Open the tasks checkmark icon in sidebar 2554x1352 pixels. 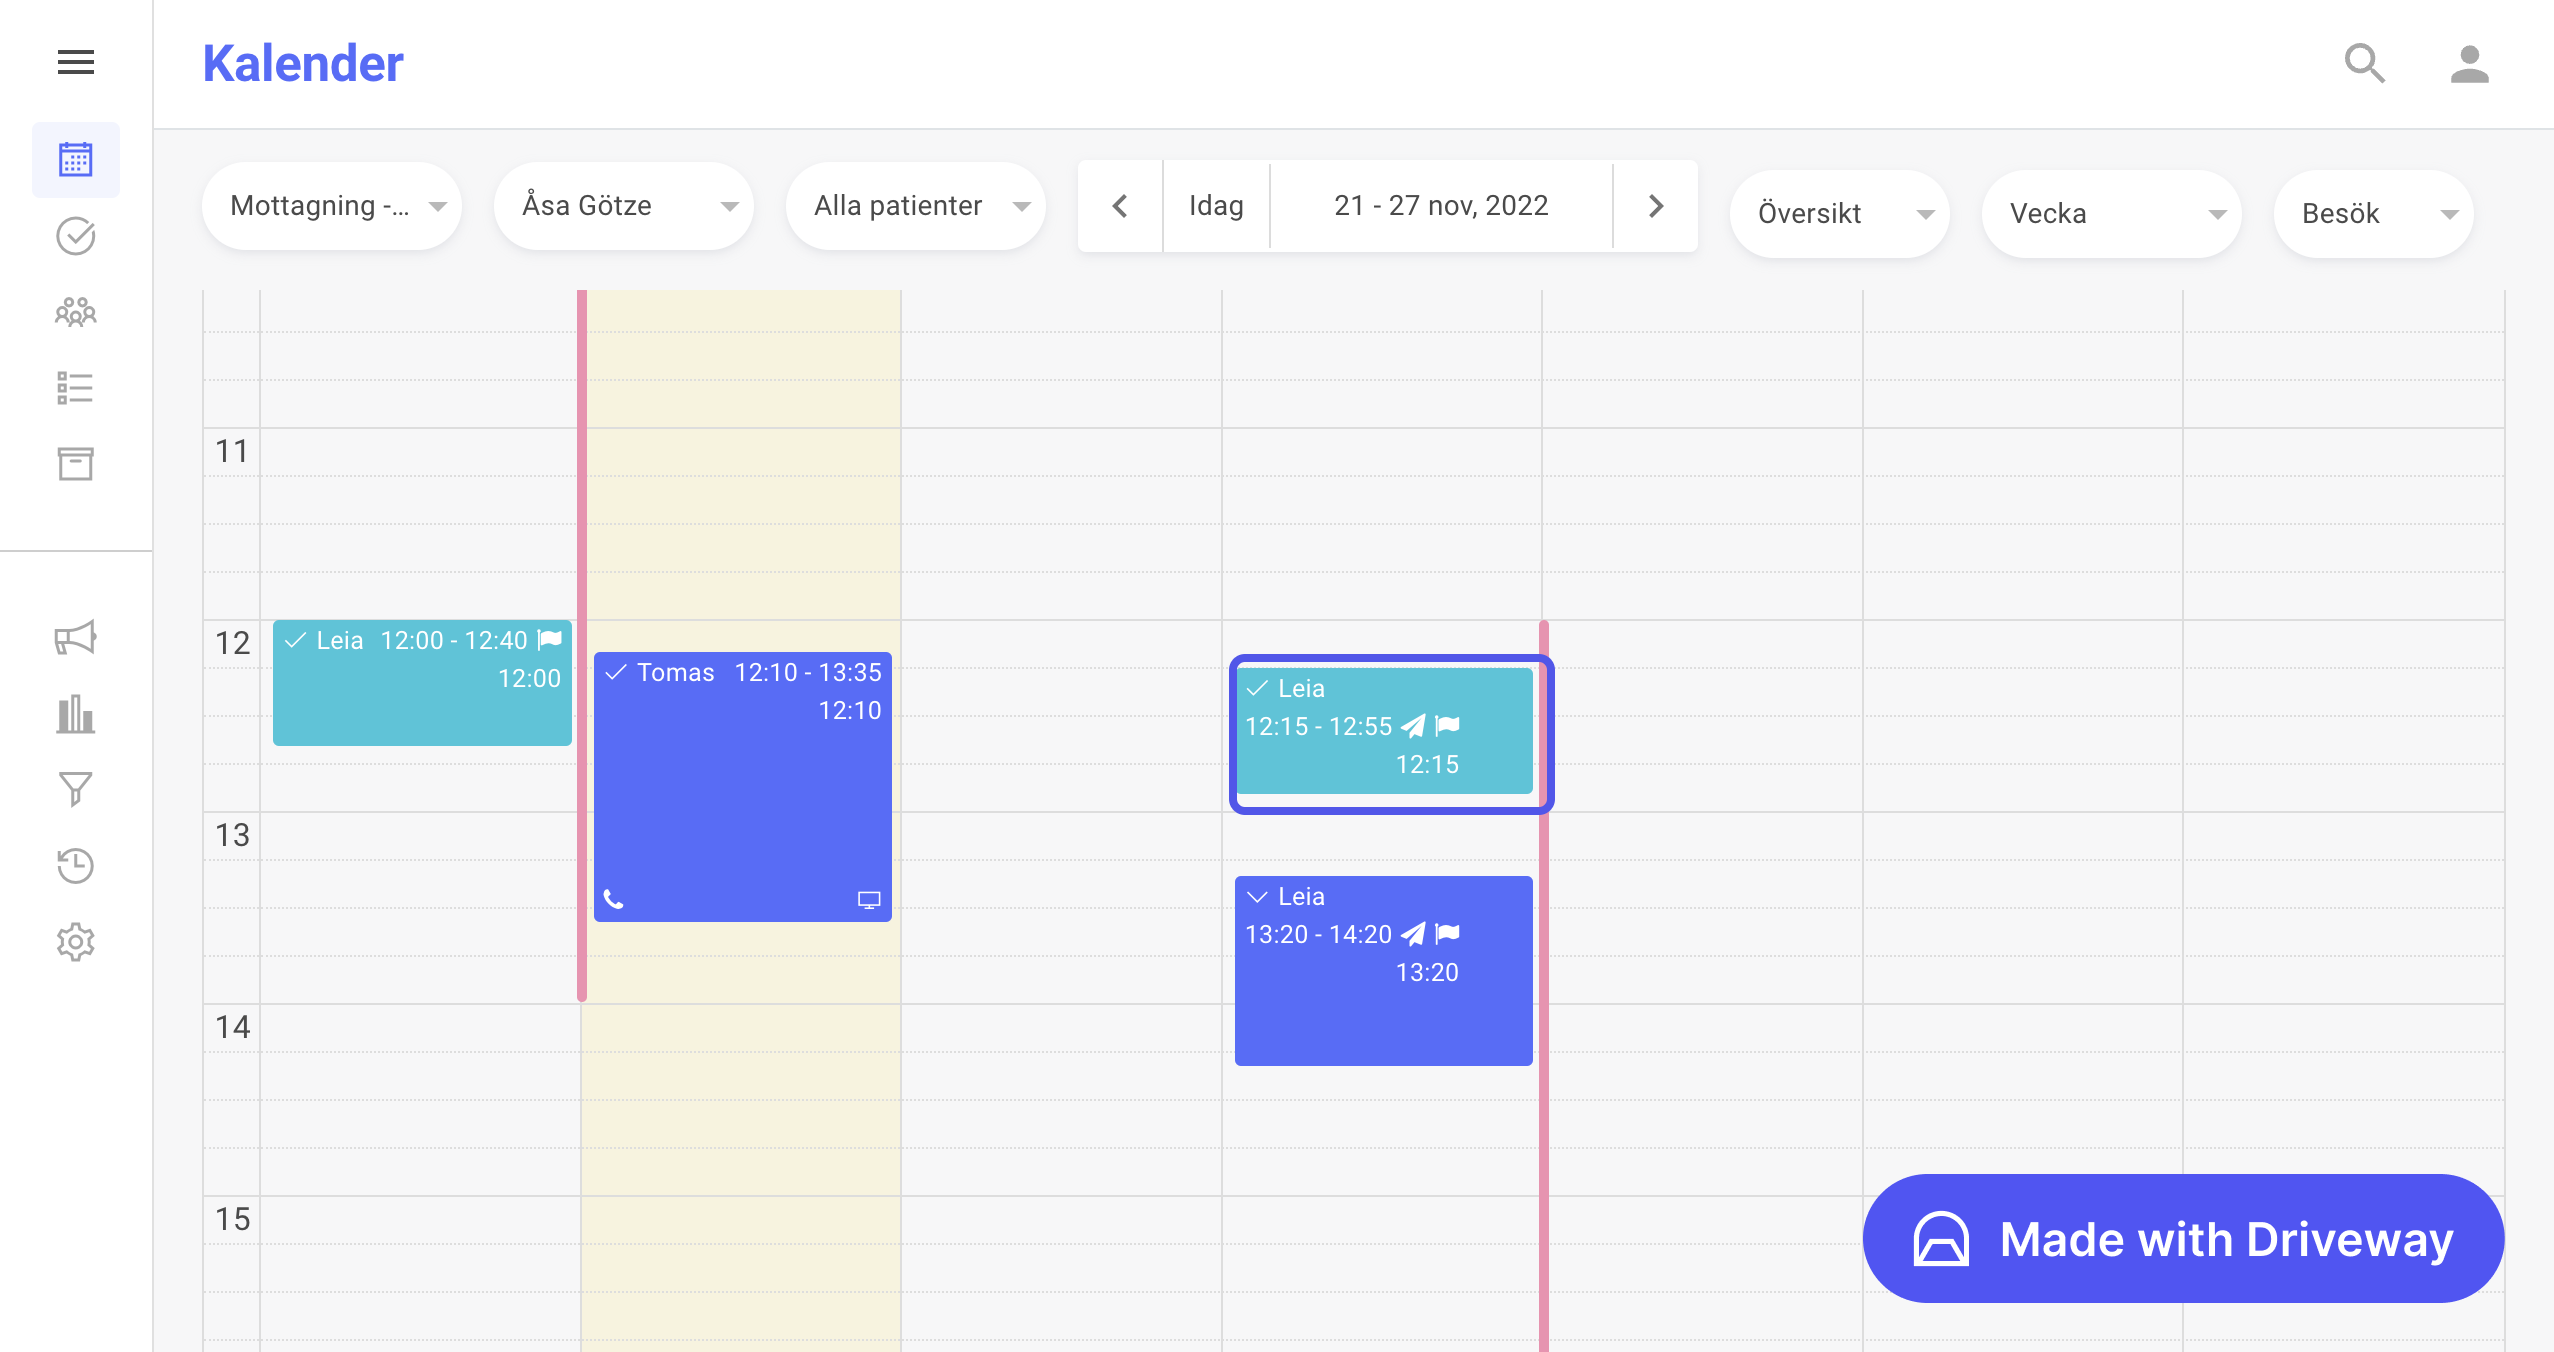pos(76,236)
